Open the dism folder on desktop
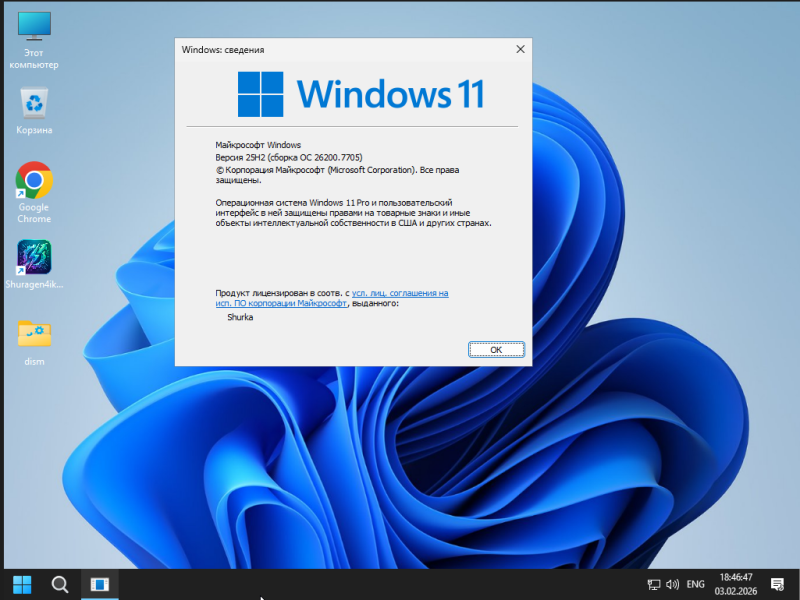 pyautogui.click(x=34, y=334)
